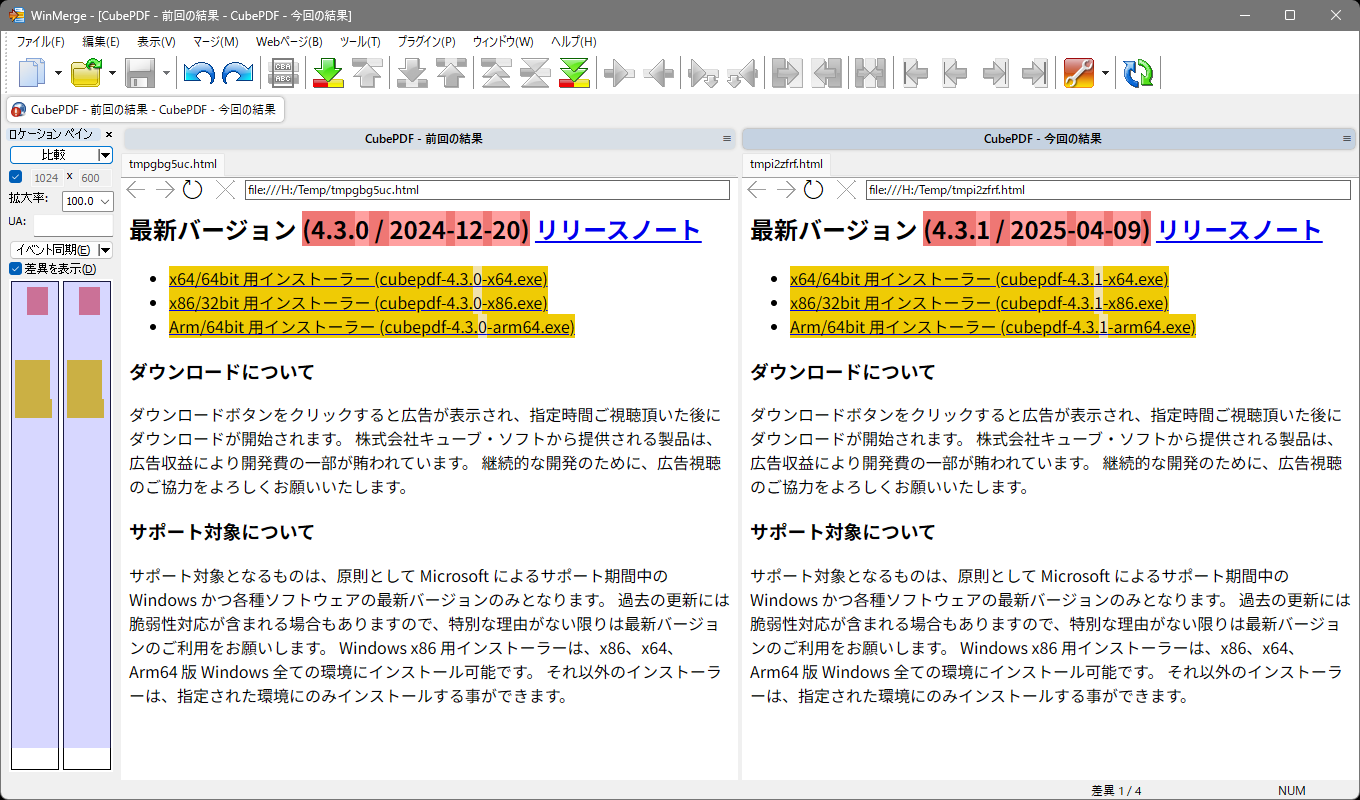Click Copy Left and Advance icon
The width and height of the screenshot is (1360, 800).
[742, 73]
